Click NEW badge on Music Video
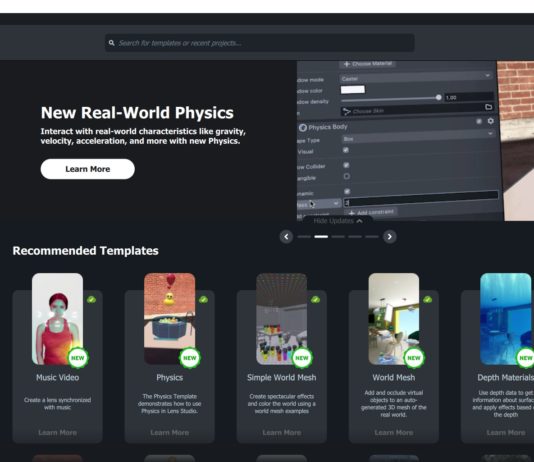The image size is (534, 462). click(78, 358)
